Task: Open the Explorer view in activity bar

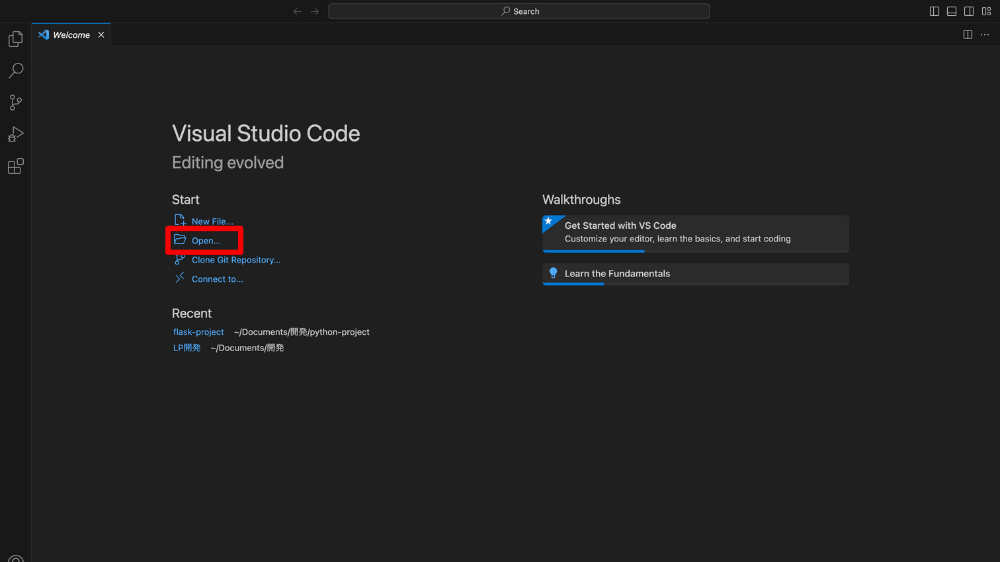Action: coord(15,39)
